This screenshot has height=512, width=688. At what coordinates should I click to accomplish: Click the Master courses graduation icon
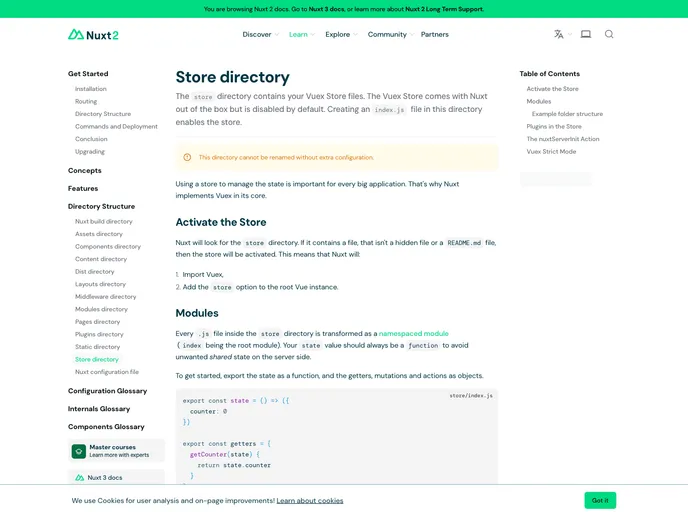click(79, 451)
